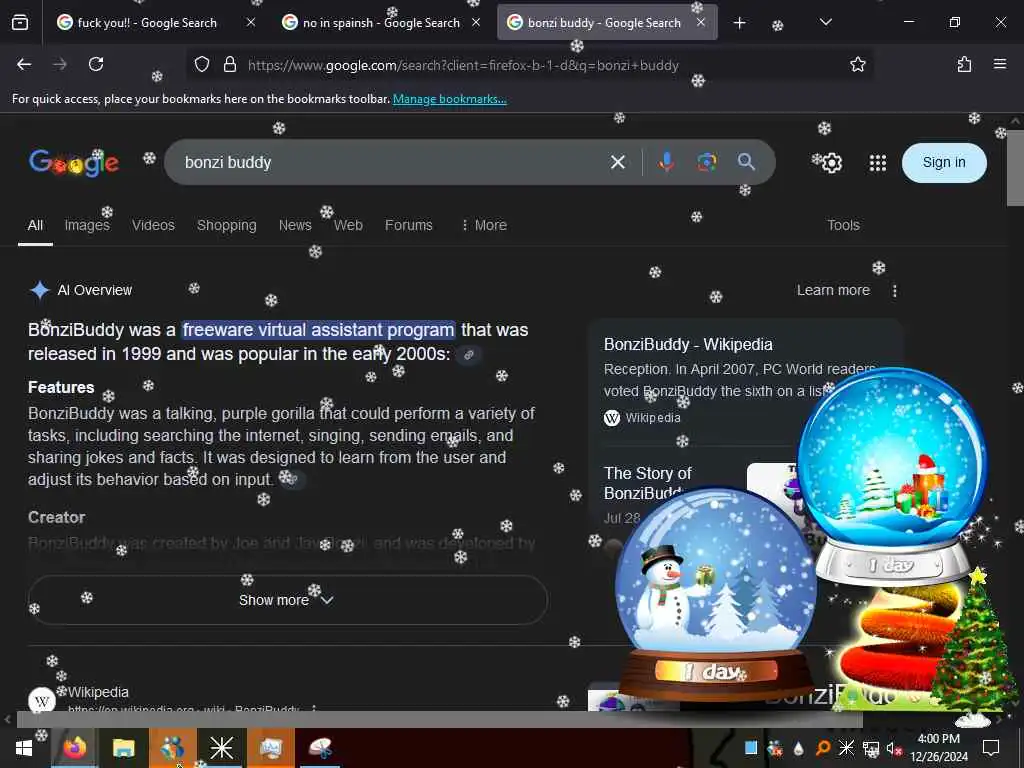Open the Google apps grid
Viewport: 1024px width, 768px height.
pyautogui.click(x=878, y=163)
